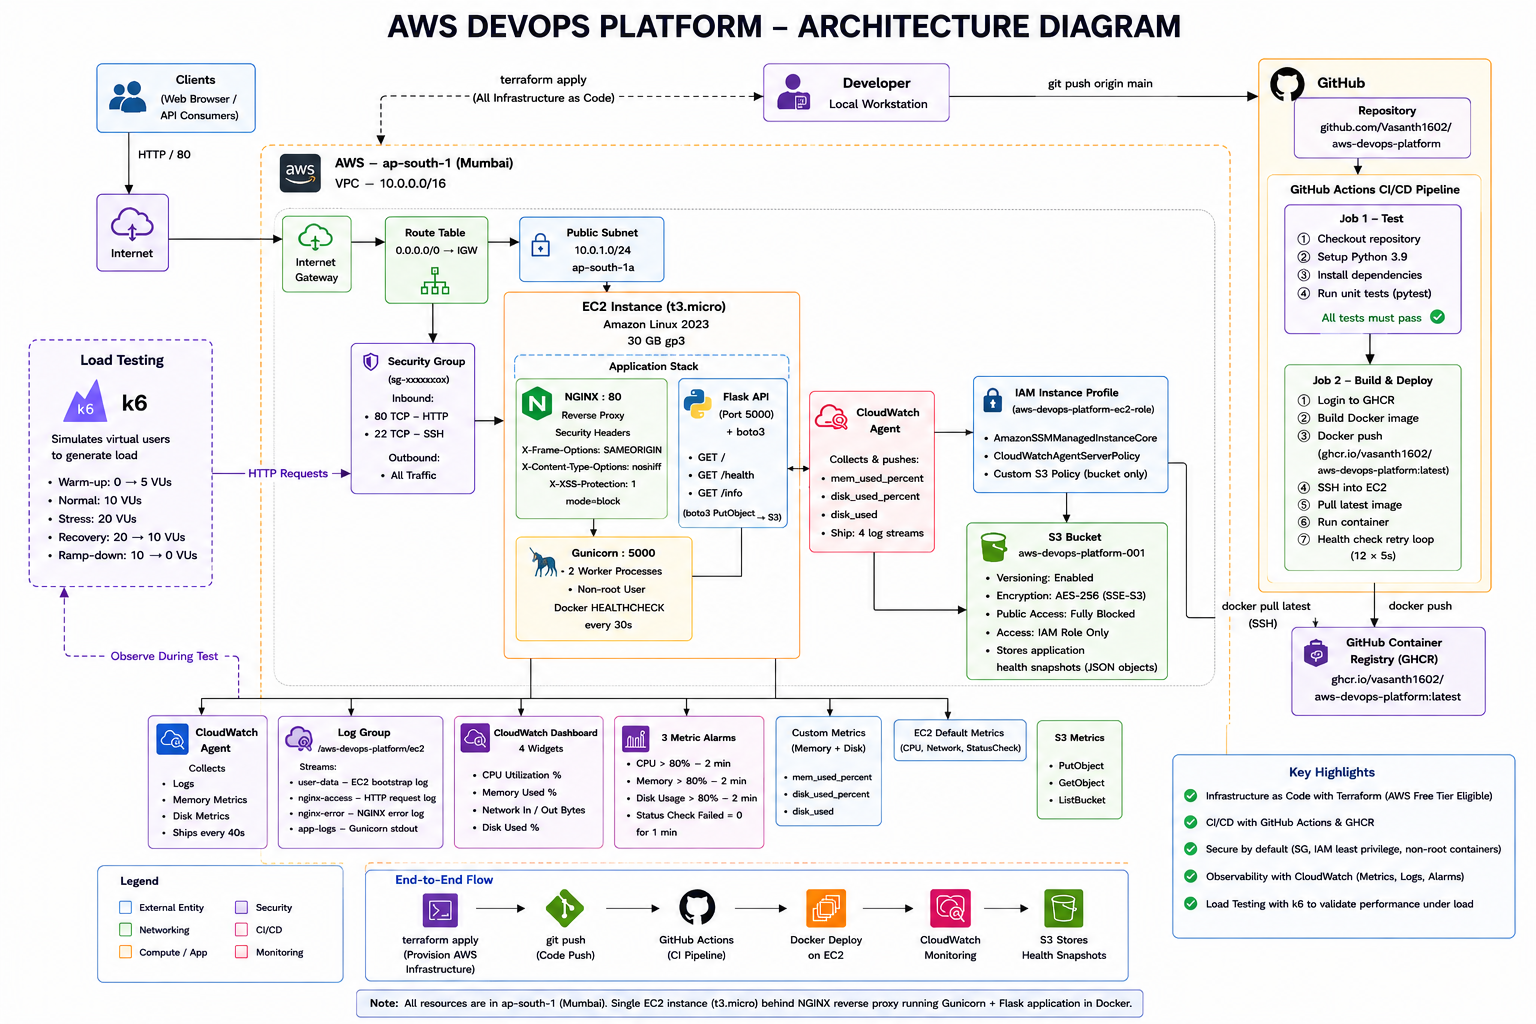Viewport: 1536px width, 1024px height.
Task: Click the All tests must pass checkmark
Action: (1437, 317)
